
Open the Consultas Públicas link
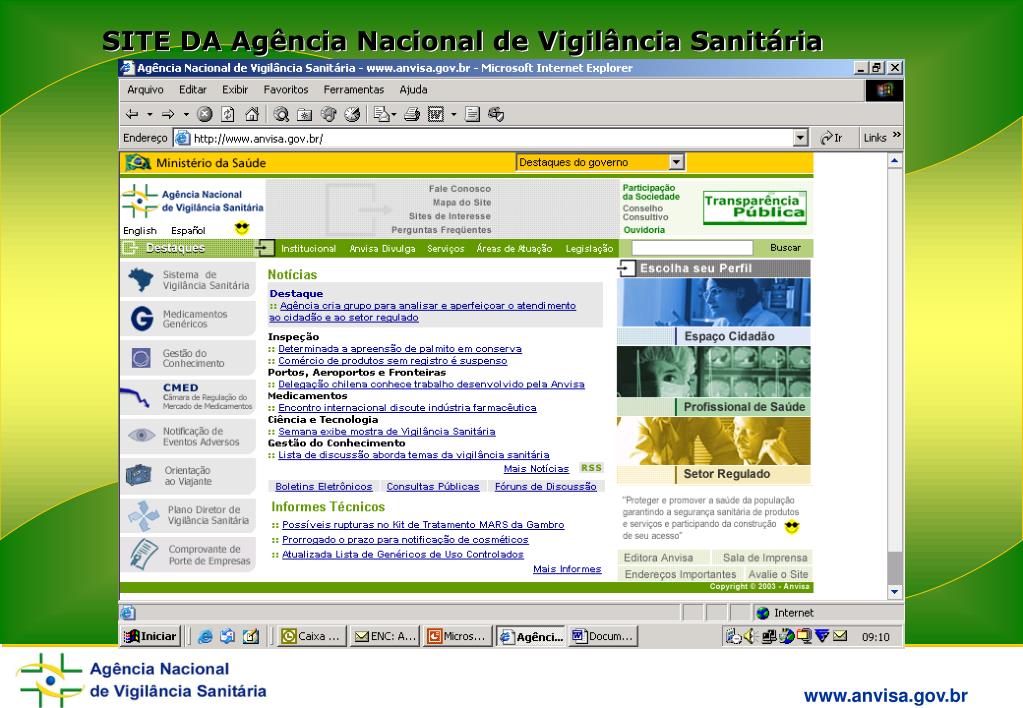pos(433,486)
